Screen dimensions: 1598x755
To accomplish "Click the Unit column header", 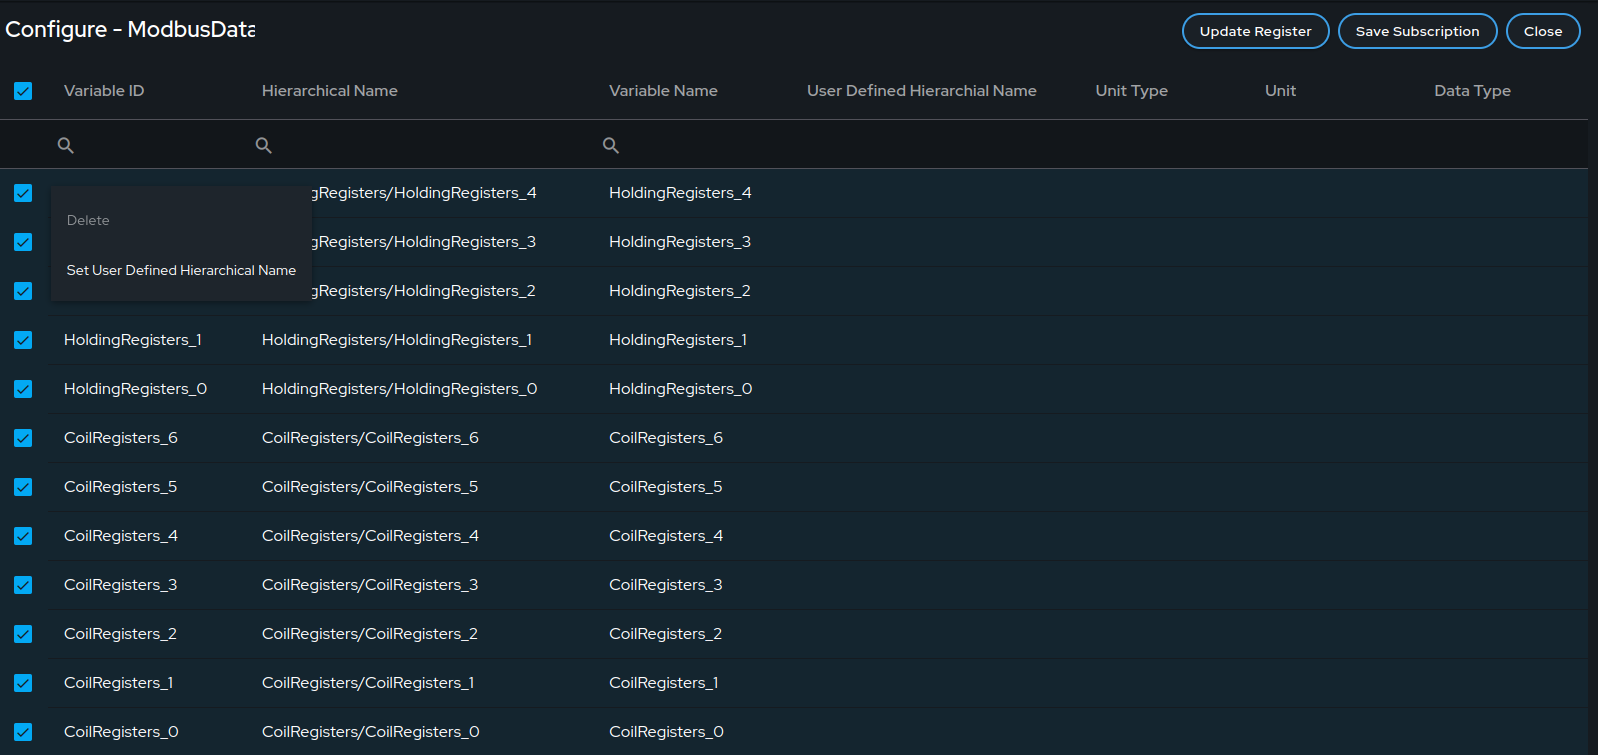I will (x=1280, y=91).
